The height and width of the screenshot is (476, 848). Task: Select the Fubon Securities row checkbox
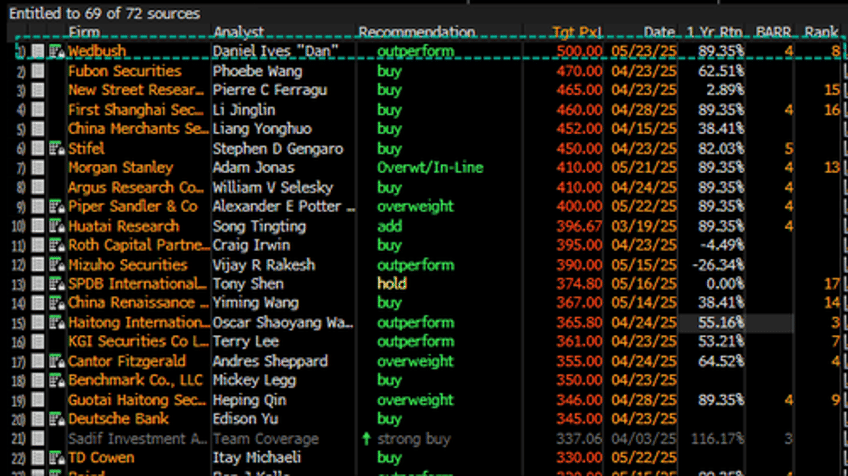[38, 71]
